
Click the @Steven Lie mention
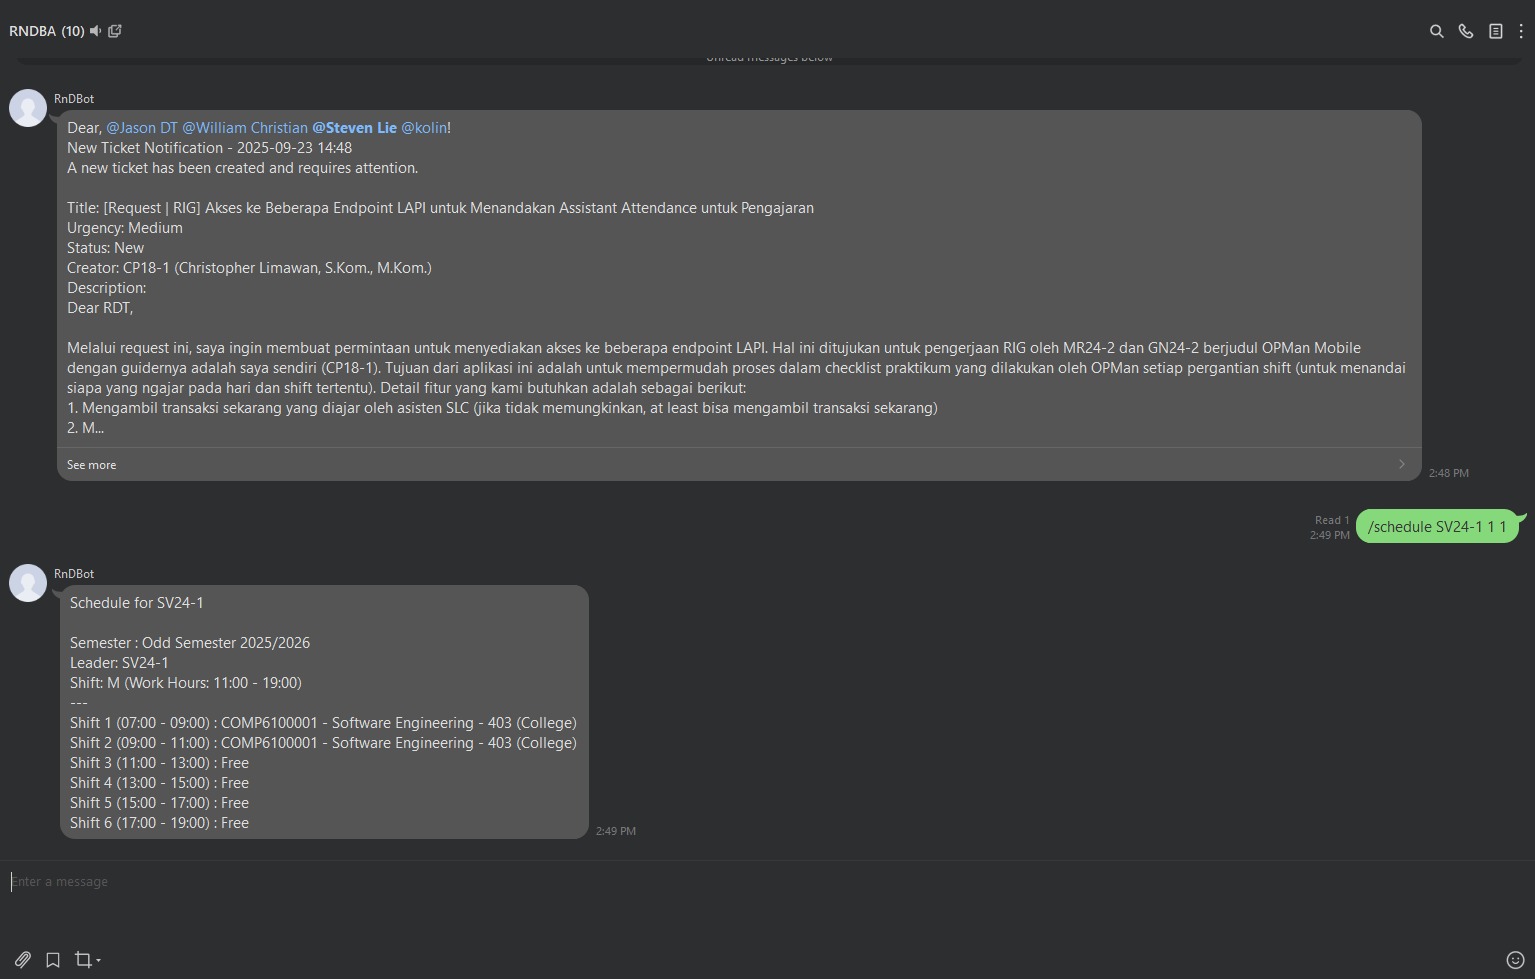click(x=355, y=127)
